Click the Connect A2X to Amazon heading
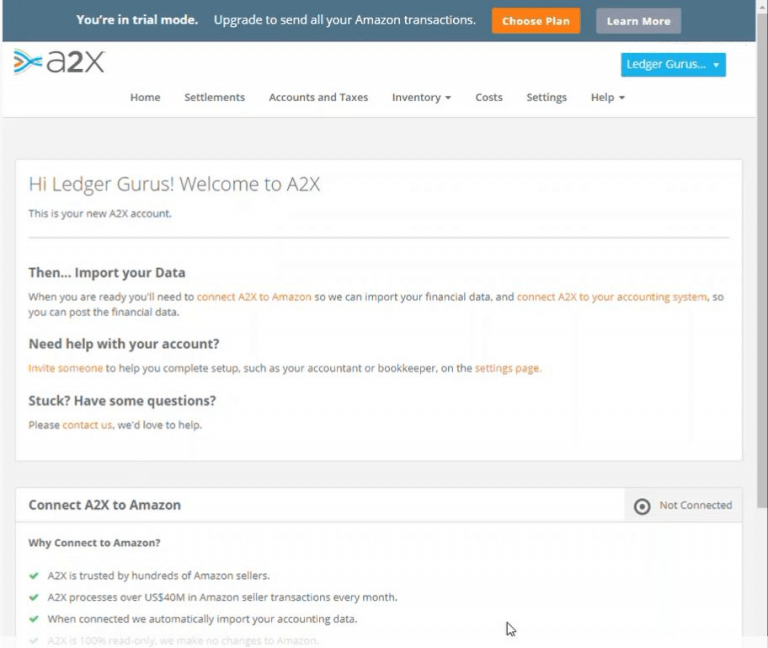Image resolution: width=768 pixels, height=648 pixels. [105, 505]
